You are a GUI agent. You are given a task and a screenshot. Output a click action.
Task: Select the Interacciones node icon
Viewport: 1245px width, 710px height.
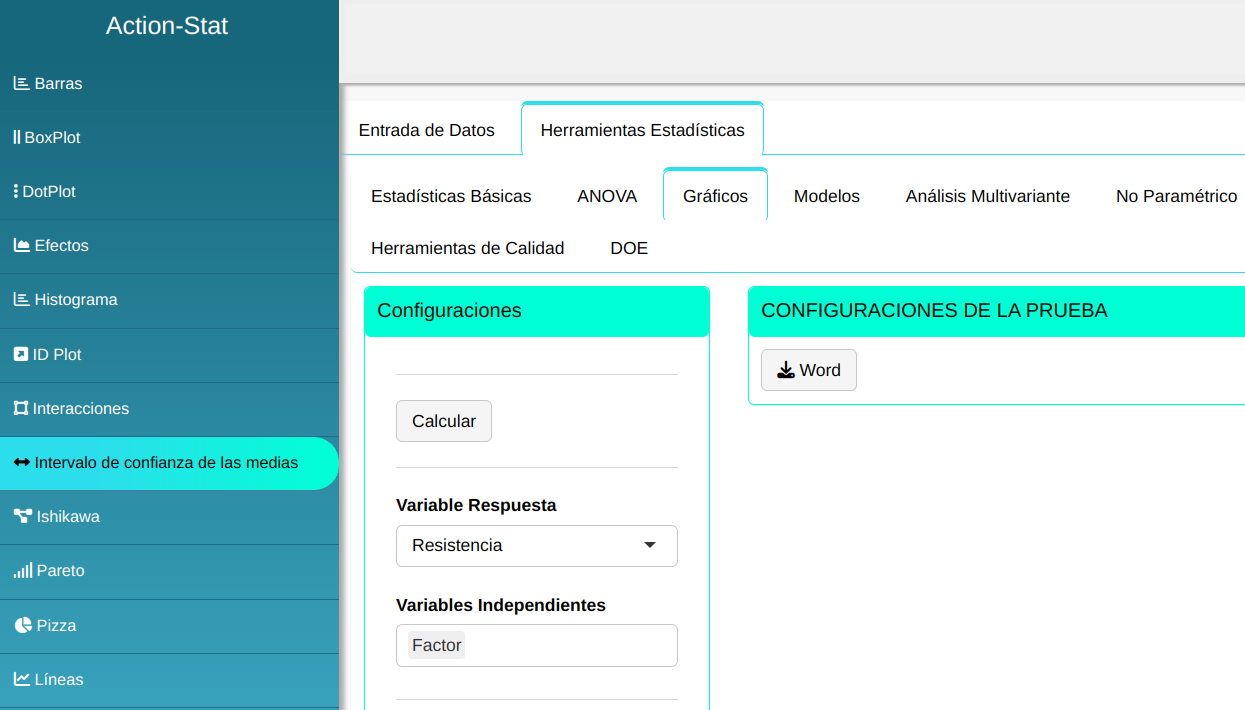coord(20,408)
